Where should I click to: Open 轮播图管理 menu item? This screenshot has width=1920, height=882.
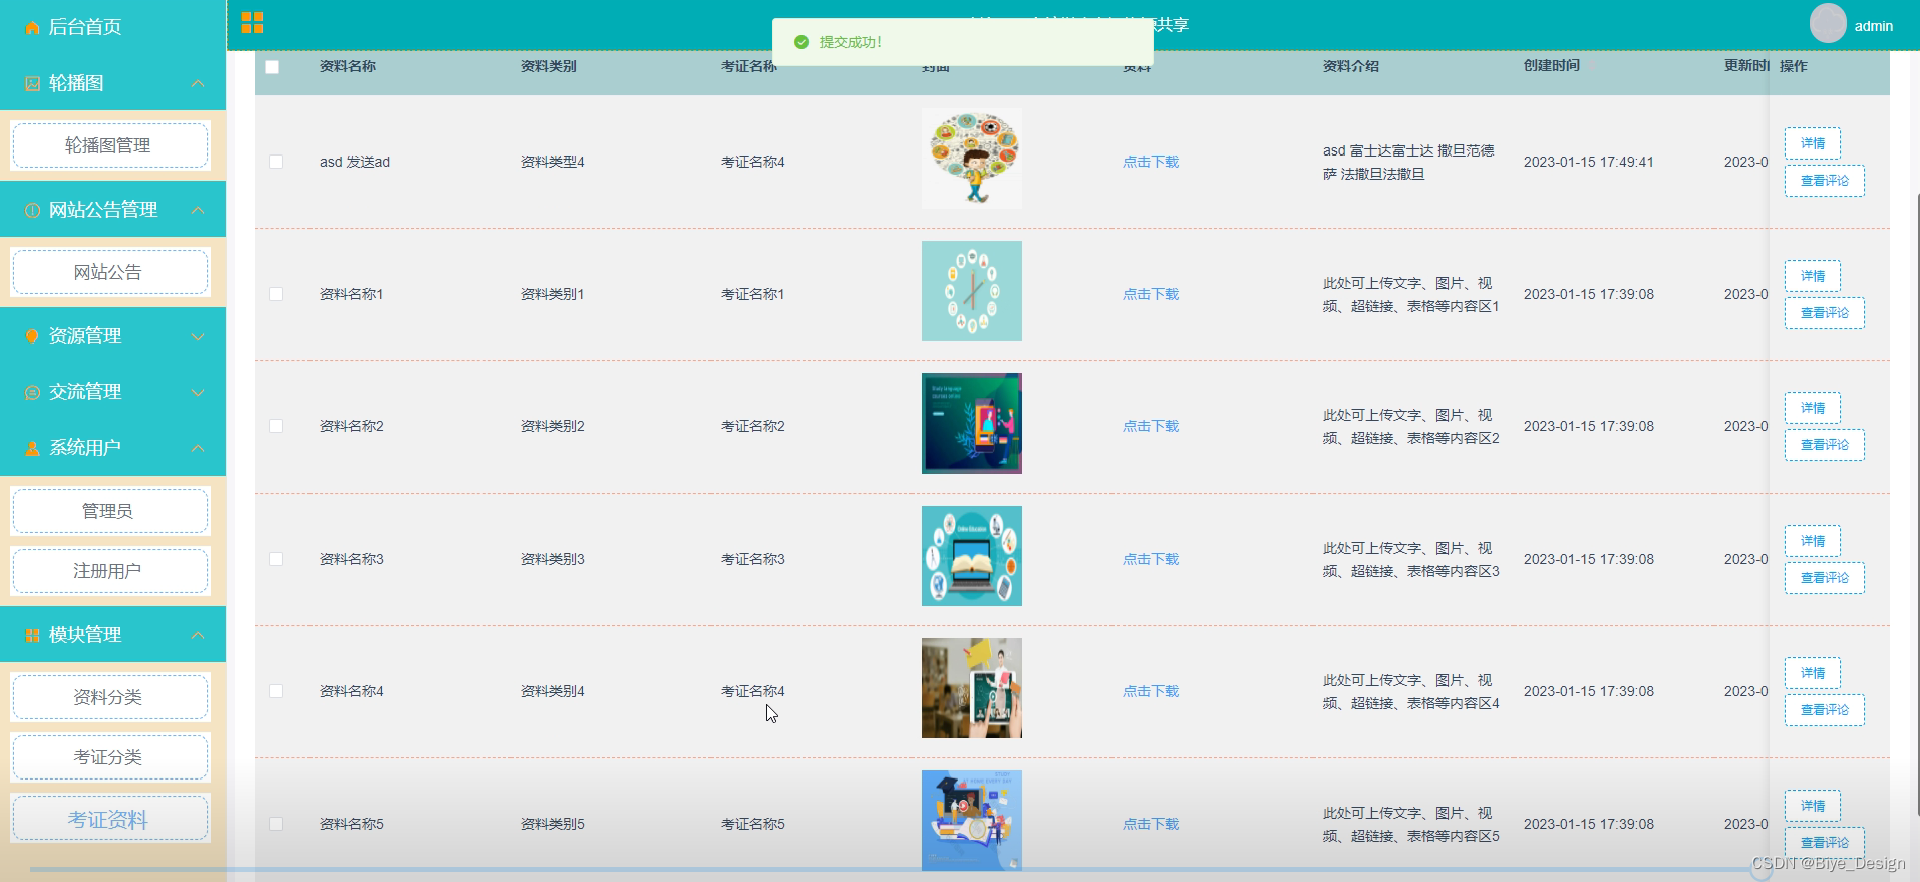(110, 145)
